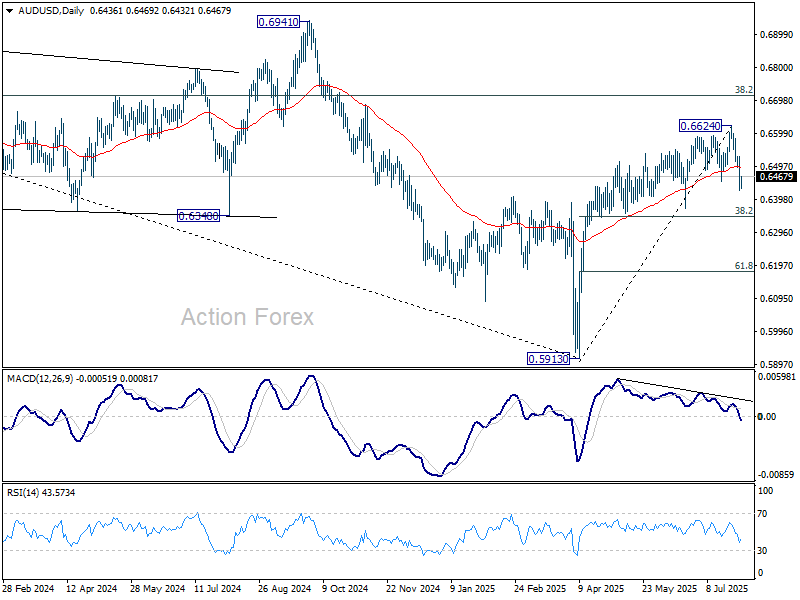800x600 pixels.
Task: Click the upper 38.2 Fibonacci level label
Action: coord(744,90)
